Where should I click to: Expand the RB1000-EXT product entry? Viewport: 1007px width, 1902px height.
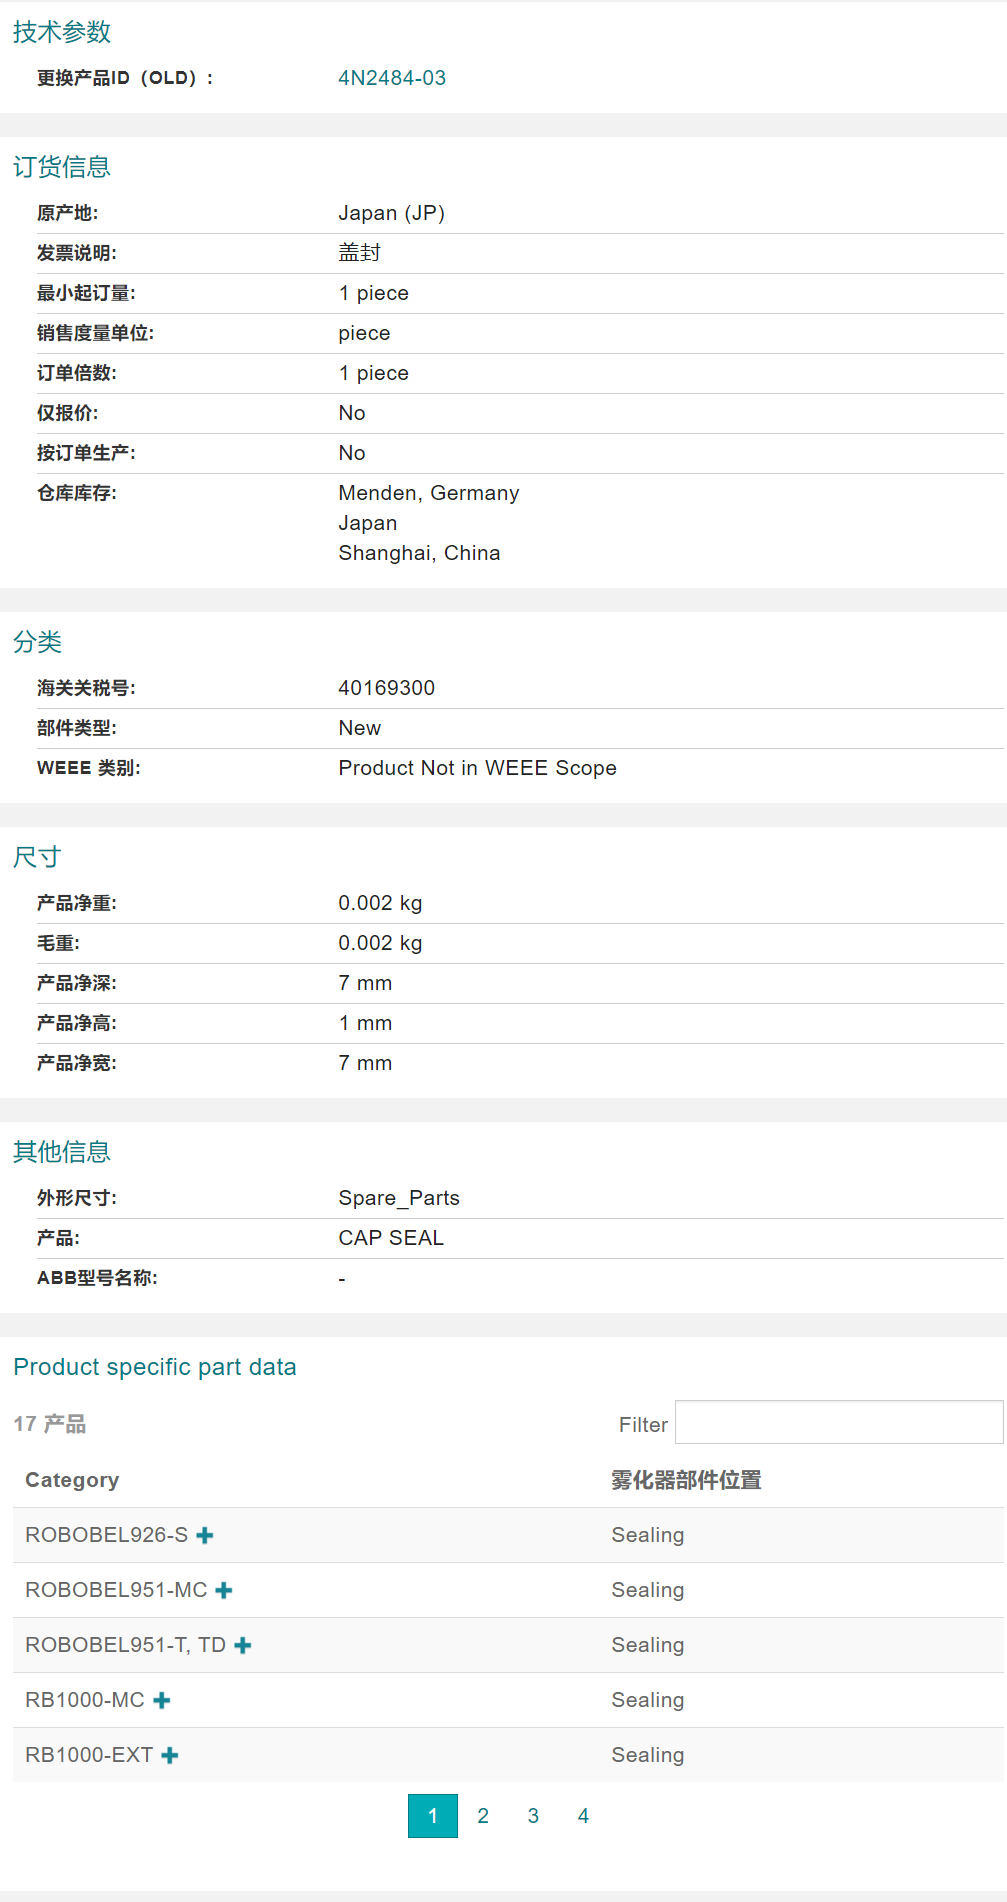[171, 1755]
